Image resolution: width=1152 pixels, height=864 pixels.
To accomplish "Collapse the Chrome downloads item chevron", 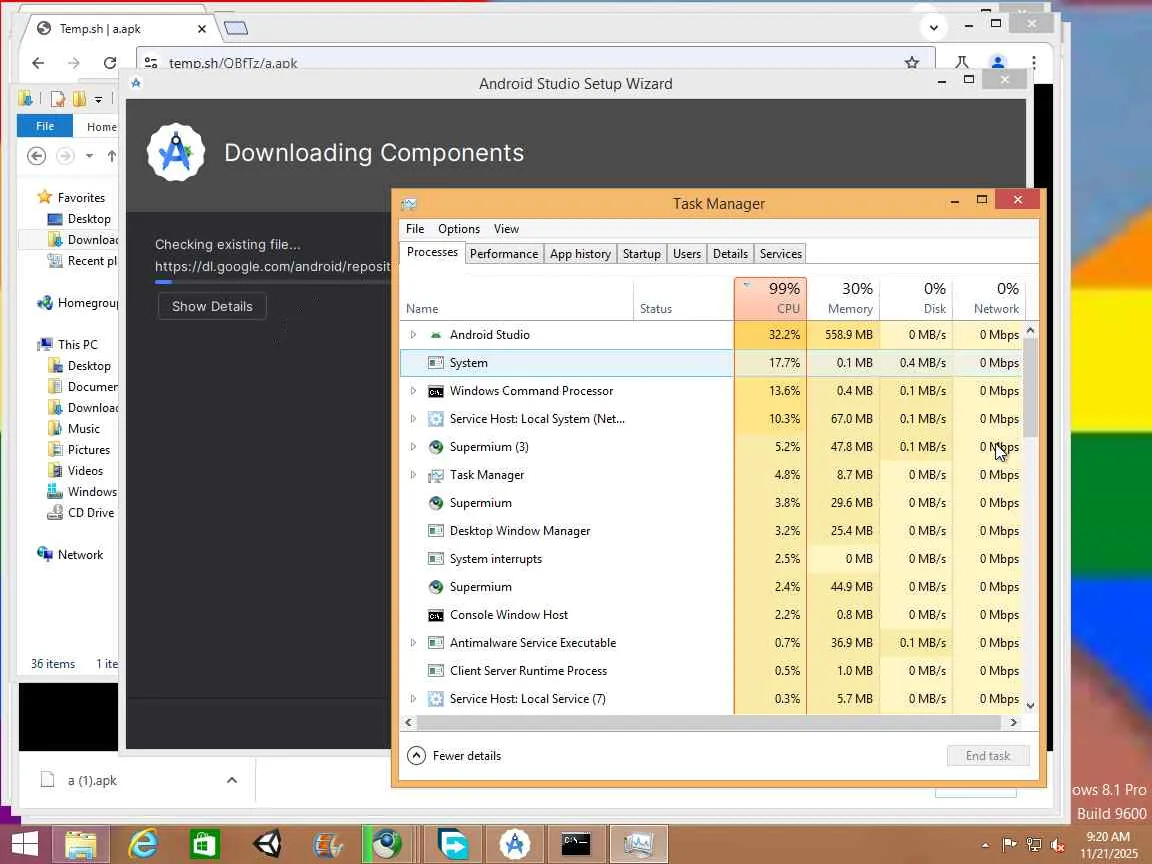I will [x=231, y=780].
